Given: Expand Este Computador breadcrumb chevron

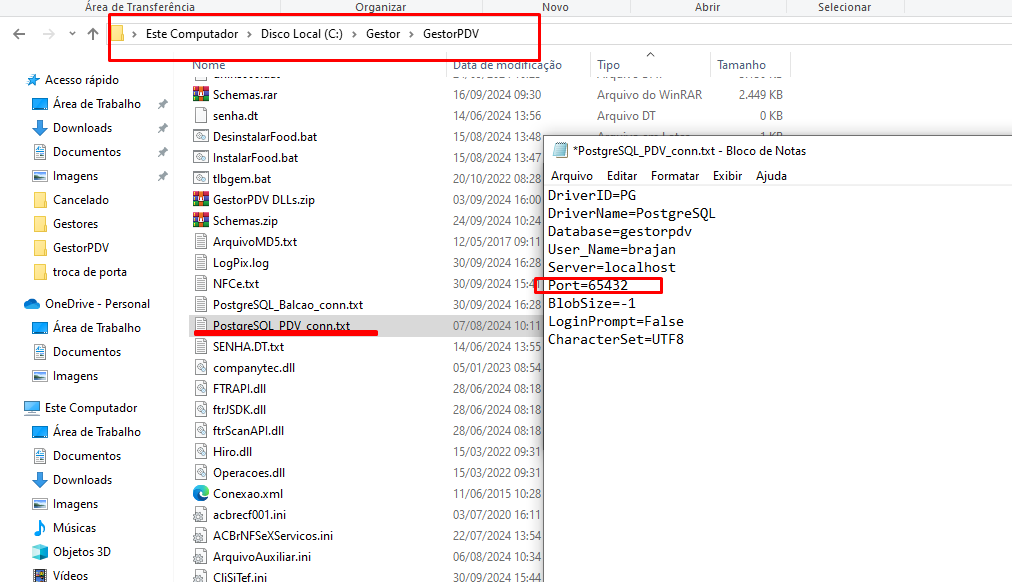Looking at the screenshot, I should tap(250, 34).
